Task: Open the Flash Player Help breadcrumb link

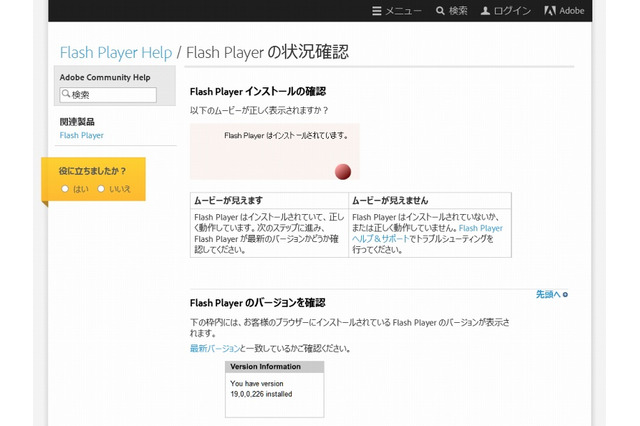Action: [x=116, y=52]
